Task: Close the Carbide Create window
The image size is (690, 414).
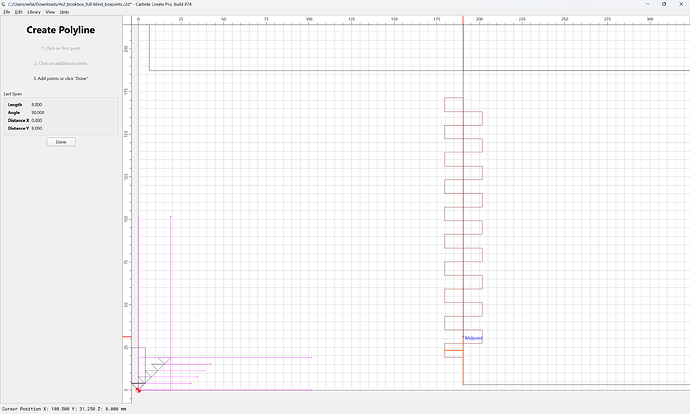Action: [681, 4]
